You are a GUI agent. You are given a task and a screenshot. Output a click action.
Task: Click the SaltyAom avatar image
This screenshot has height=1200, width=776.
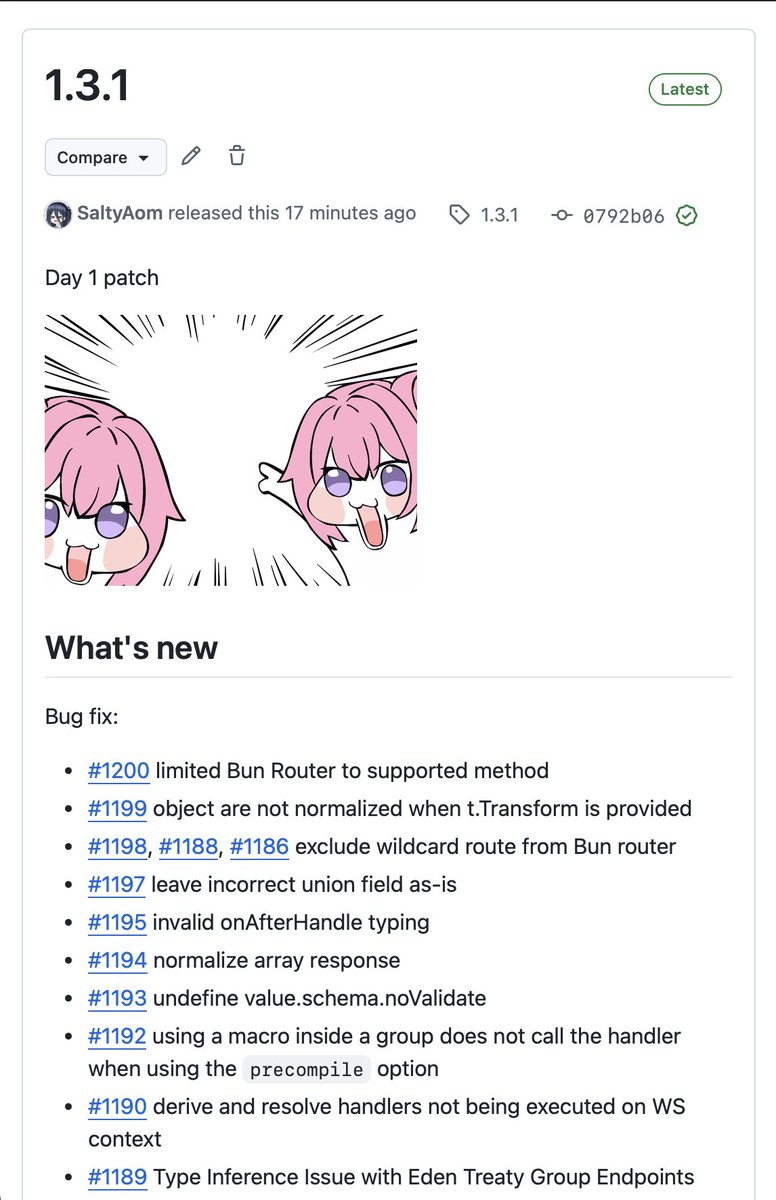(x=58, y=214)
